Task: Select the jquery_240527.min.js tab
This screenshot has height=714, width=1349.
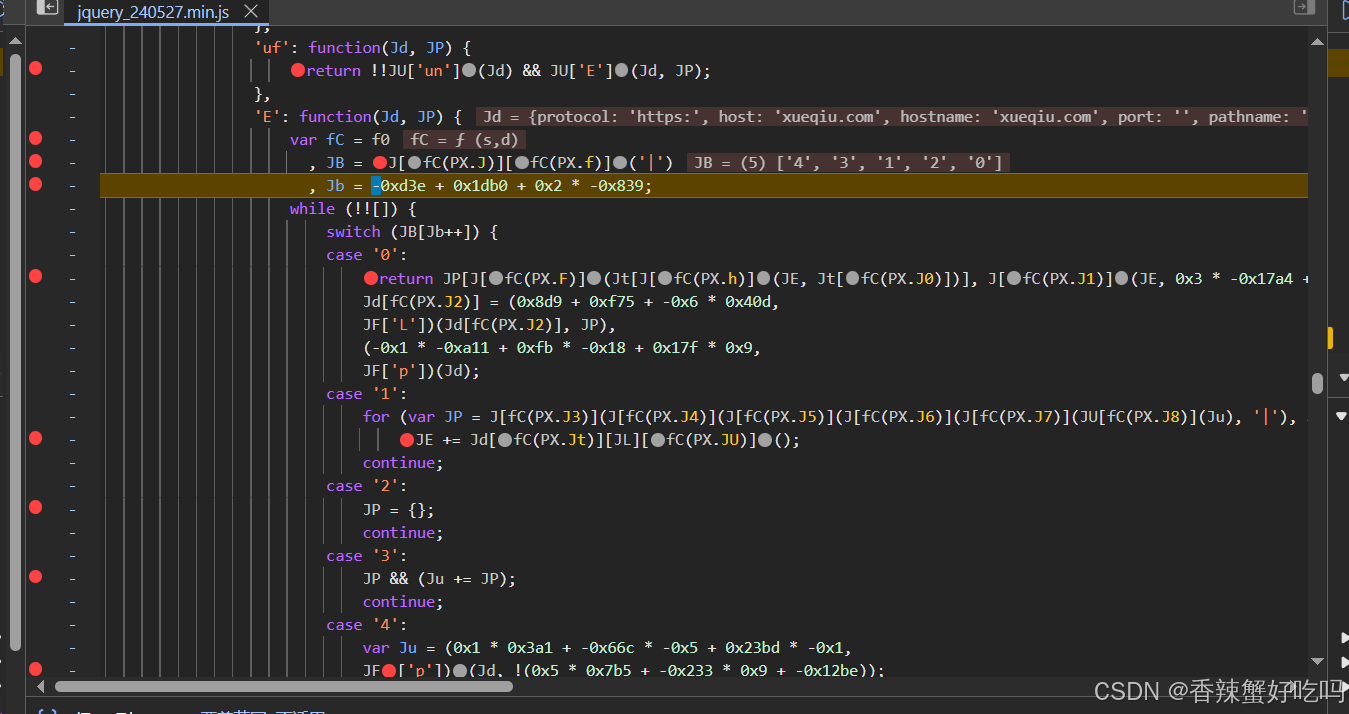Action: click(x=150, y=14)
